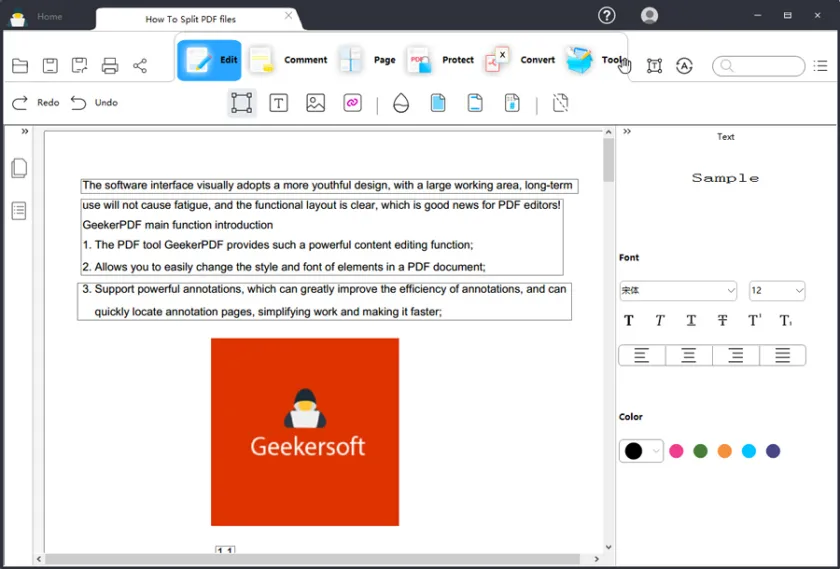Expand the black color picker dropdown
840x569 pixels.
(x=656, y=451)
